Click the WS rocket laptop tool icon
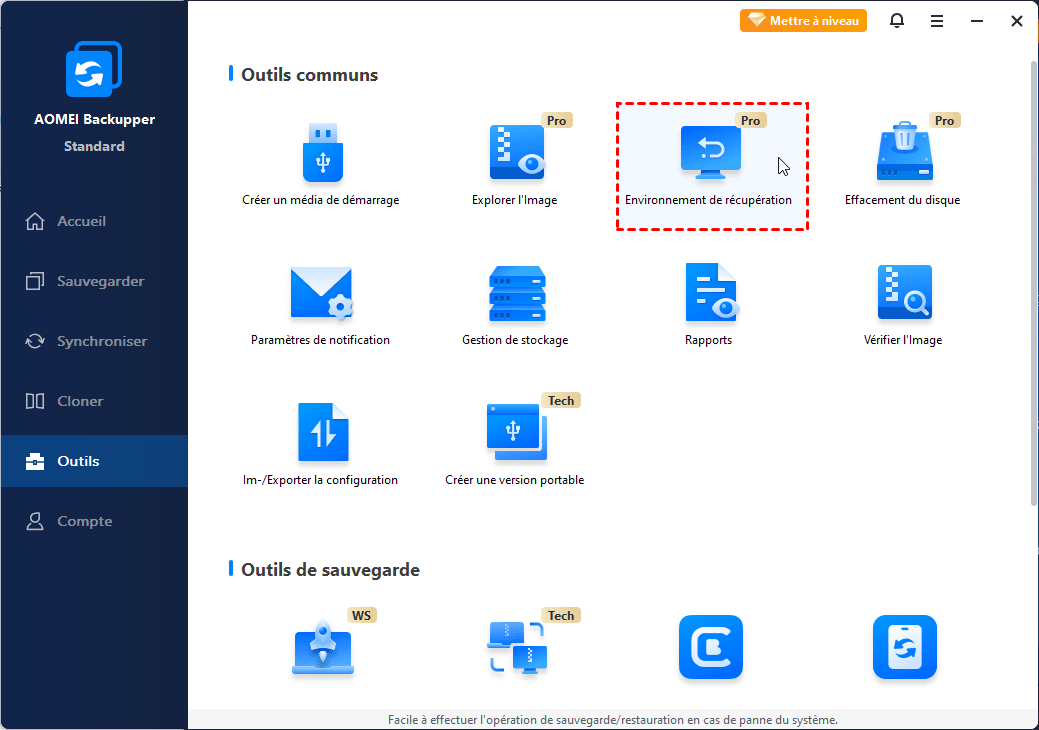 click(323, 647)
